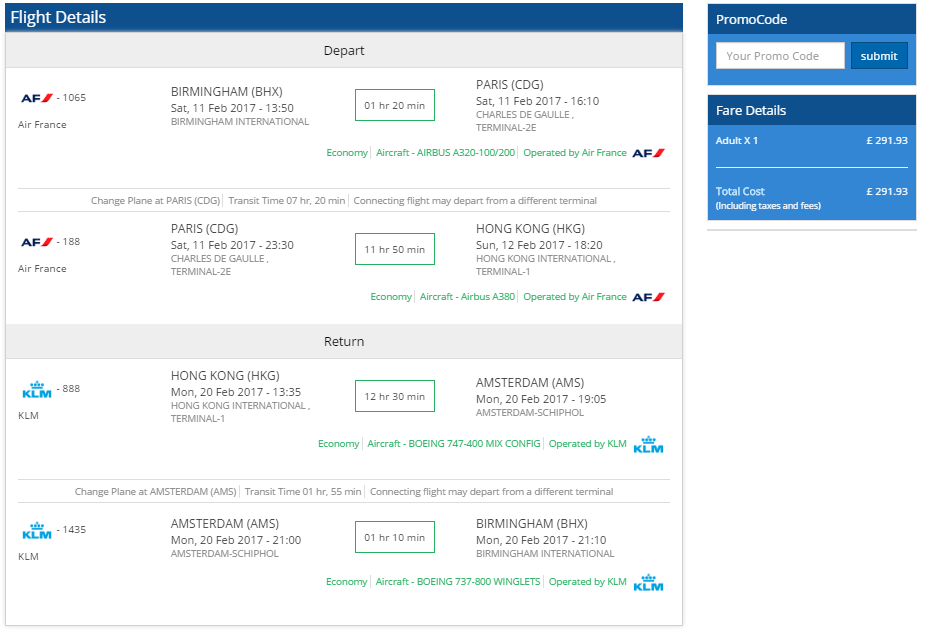
Task: Click the 01 hr 10 min duration box
Action: [x=394, y=537]
